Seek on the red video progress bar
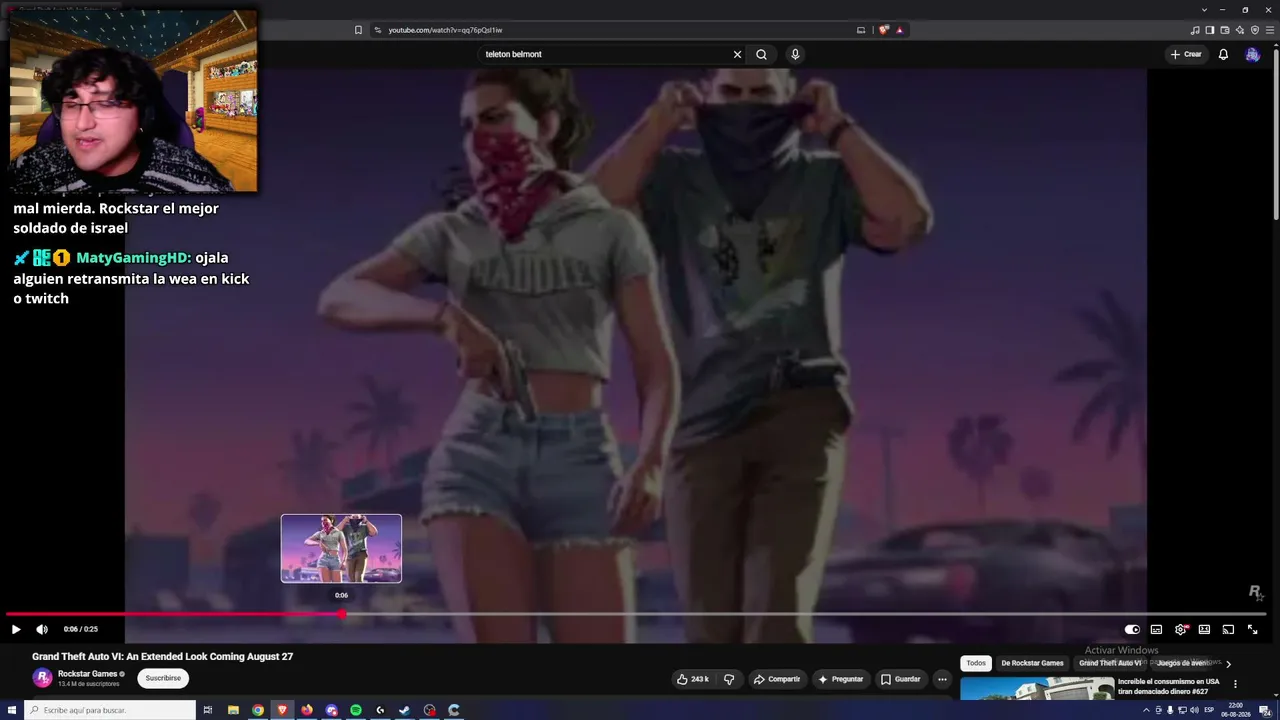 point(174,614)
